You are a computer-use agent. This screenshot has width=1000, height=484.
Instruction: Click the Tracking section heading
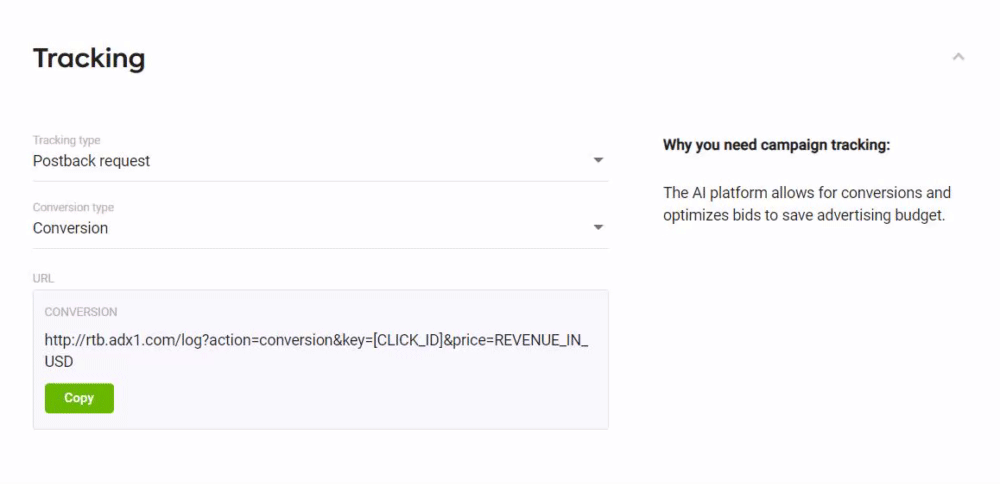tap(89, 59)
